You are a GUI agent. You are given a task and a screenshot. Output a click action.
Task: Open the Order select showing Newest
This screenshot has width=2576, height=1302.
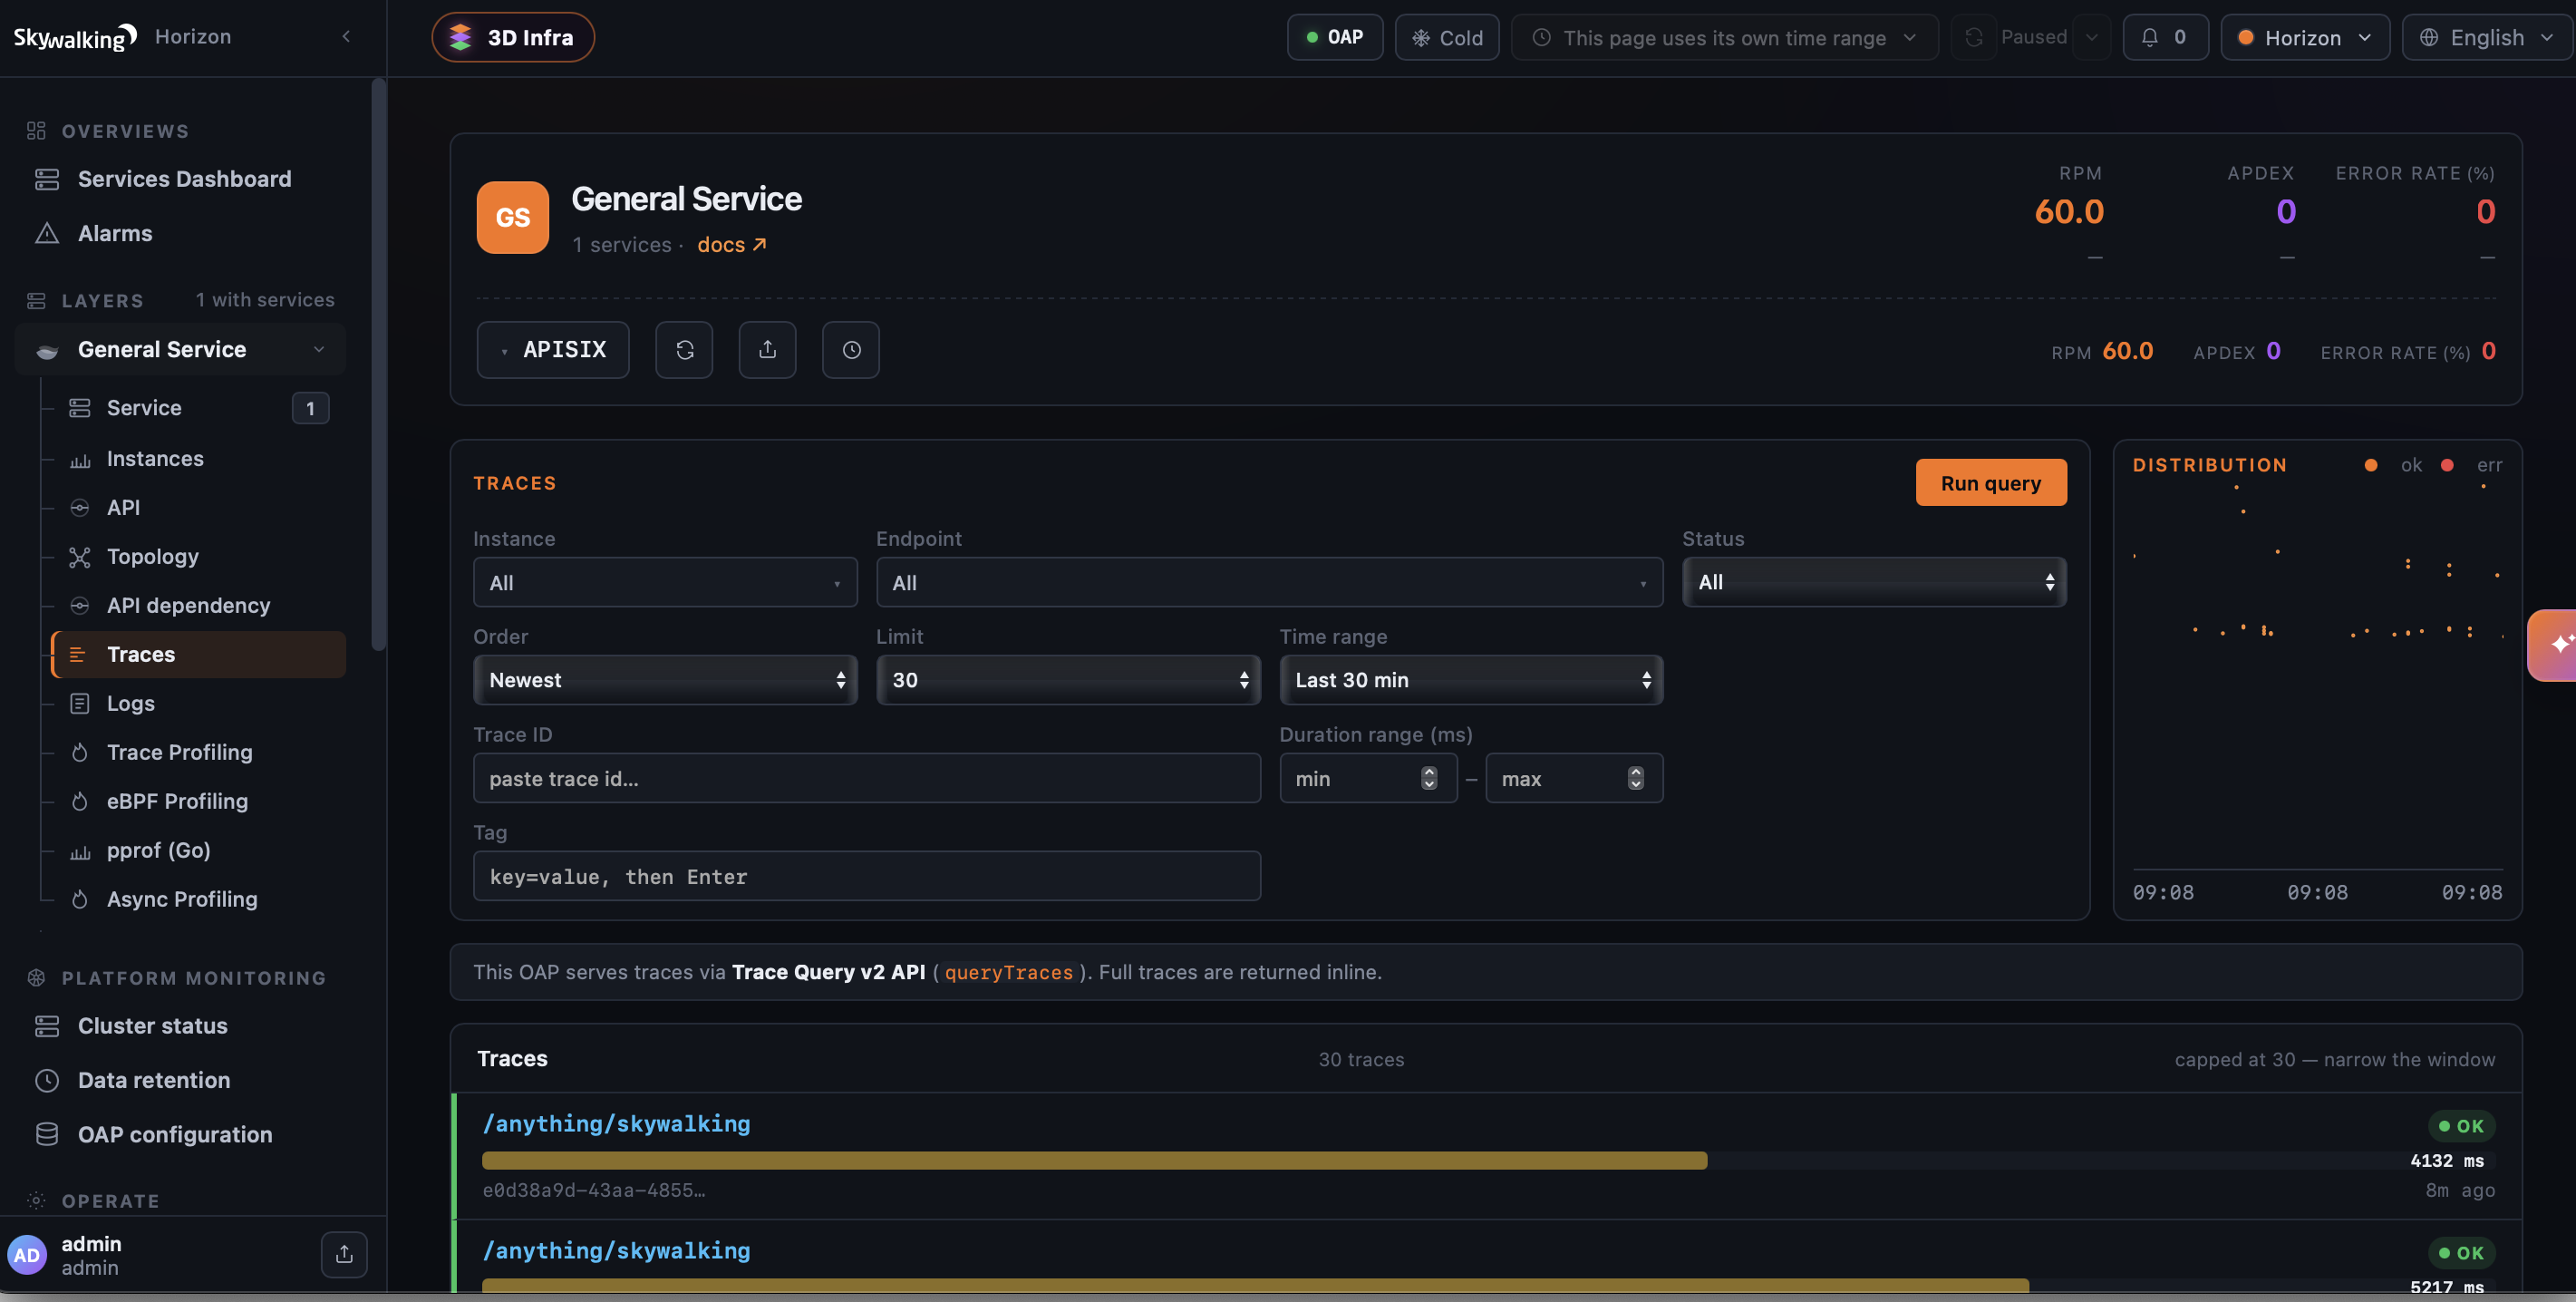click(x=665, y=680)
